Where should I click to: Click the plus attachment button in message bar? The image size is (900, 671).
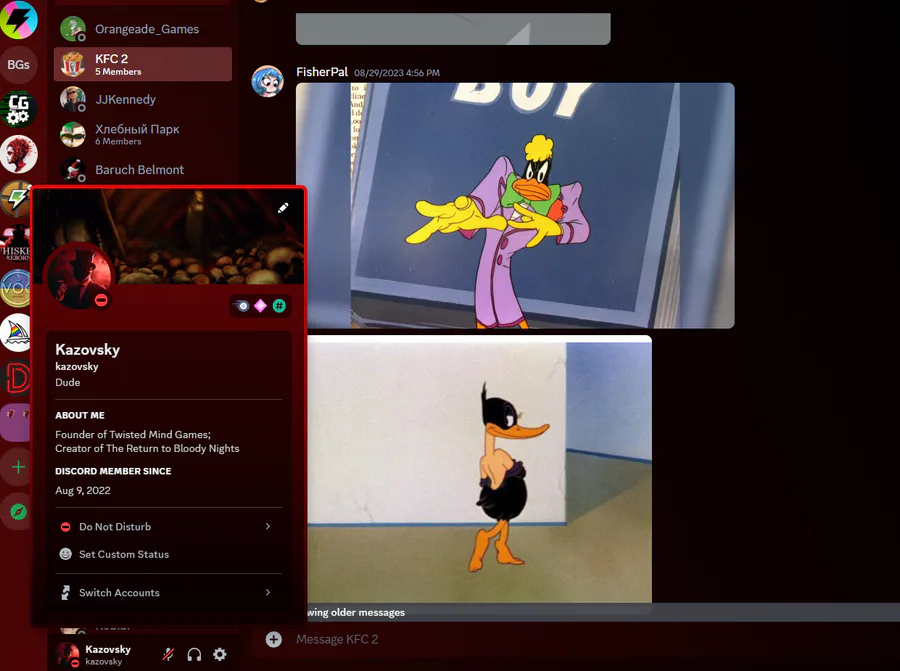click(274, 639)
